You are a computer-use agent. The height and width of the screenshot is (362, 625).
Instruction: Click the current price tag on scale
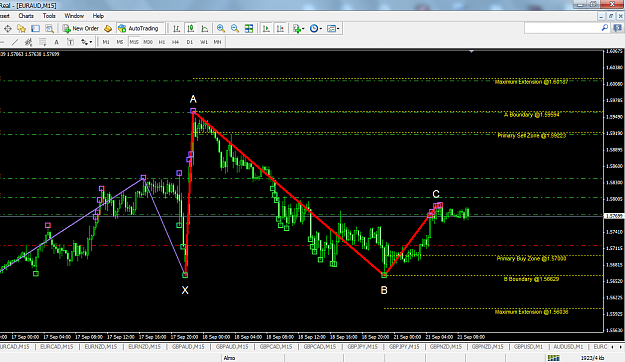click(614, 216)
